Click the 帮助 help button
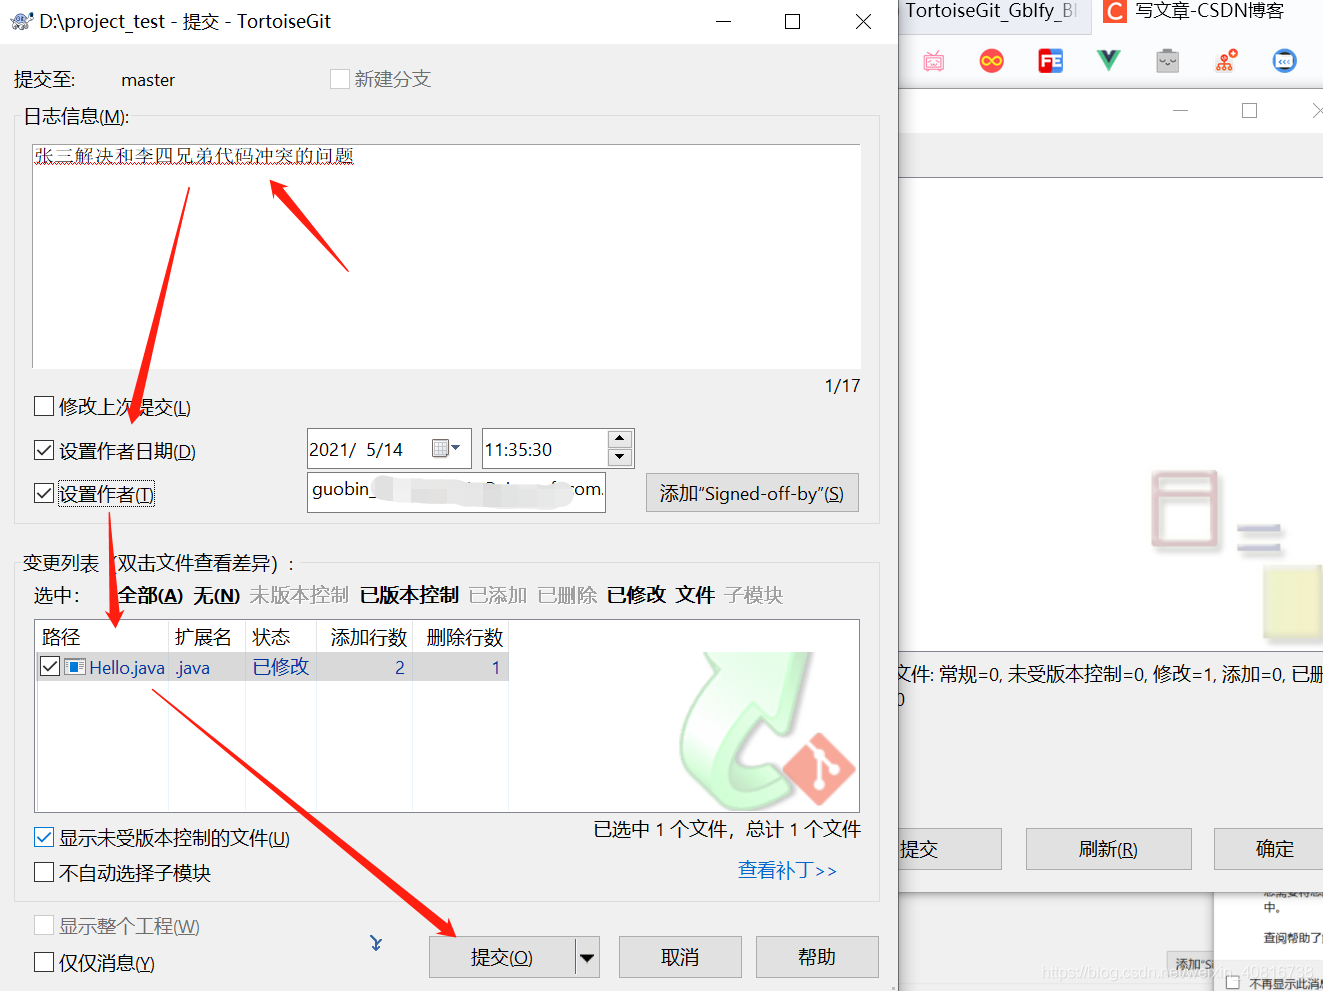Screen dimensions: 1323x991 coord(817,957)
